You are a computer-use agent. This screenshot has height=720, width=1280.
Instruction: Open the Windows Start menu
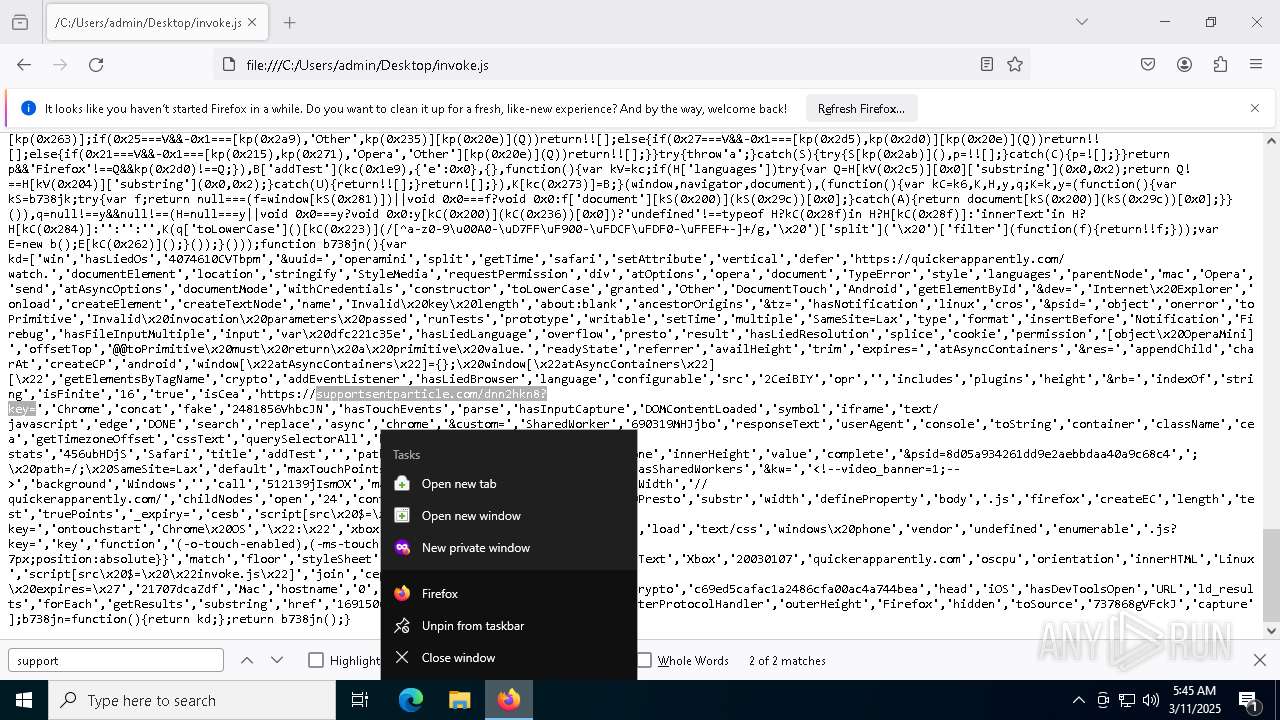click(24, 700)
